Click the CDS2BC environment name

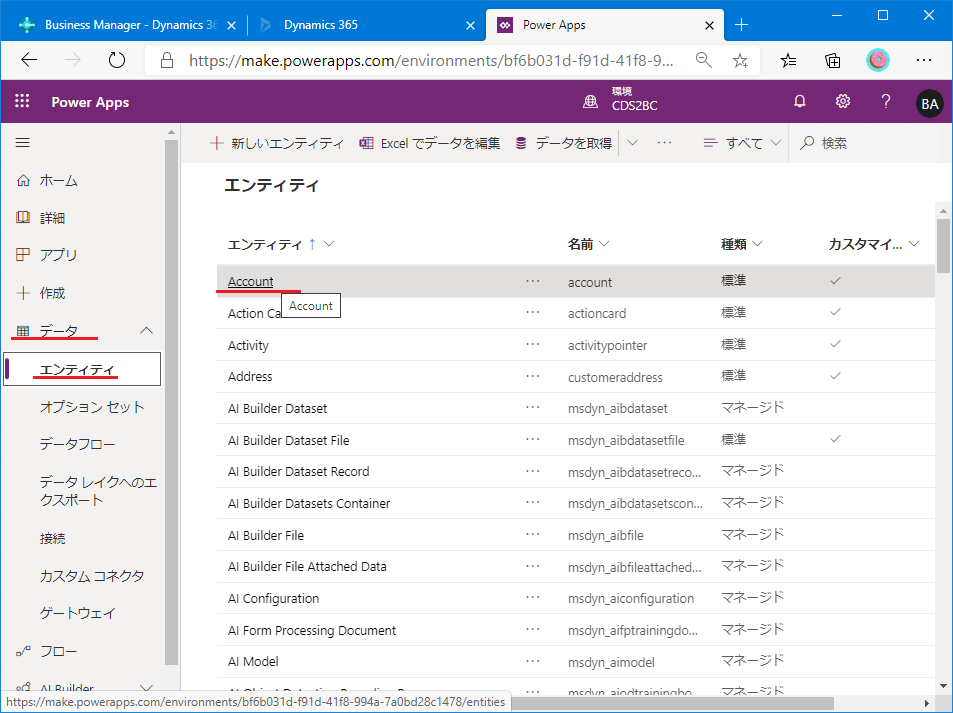pyautogui.click(x=635, y=105)
